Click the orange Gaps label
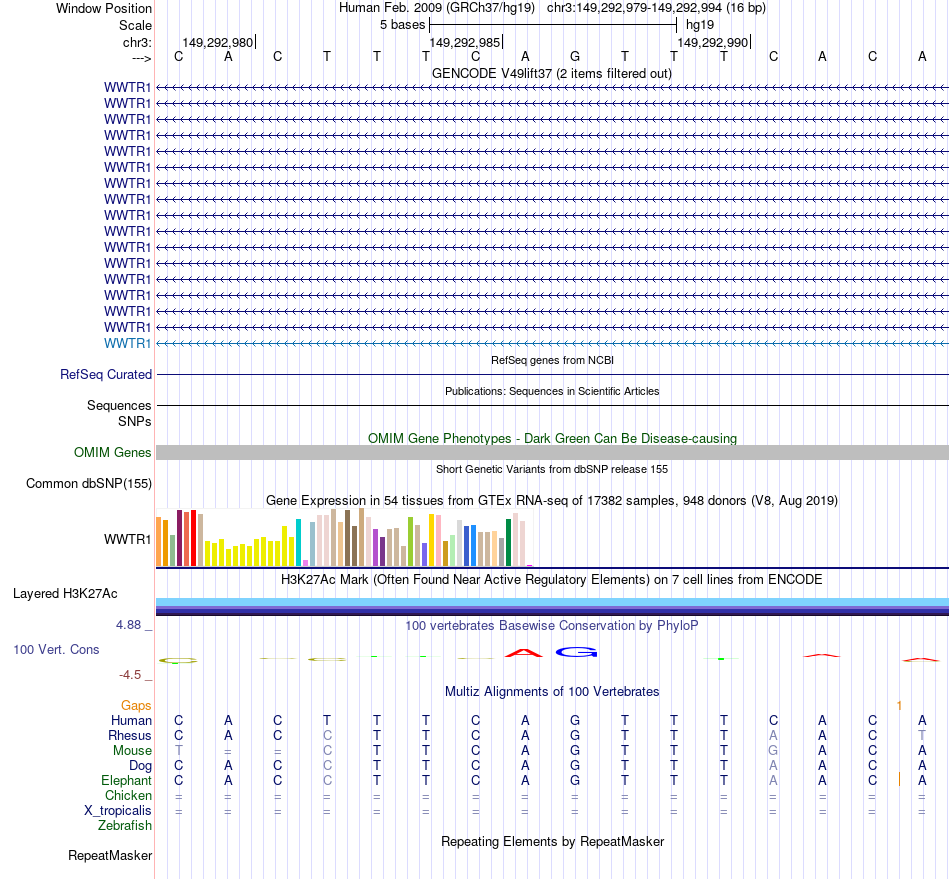The image size is (950, 879). (x=136, y=705)
